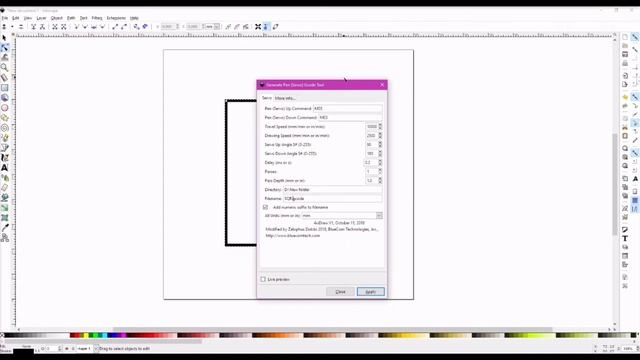Adjust the Travel Speed spinner arrows

380,127
